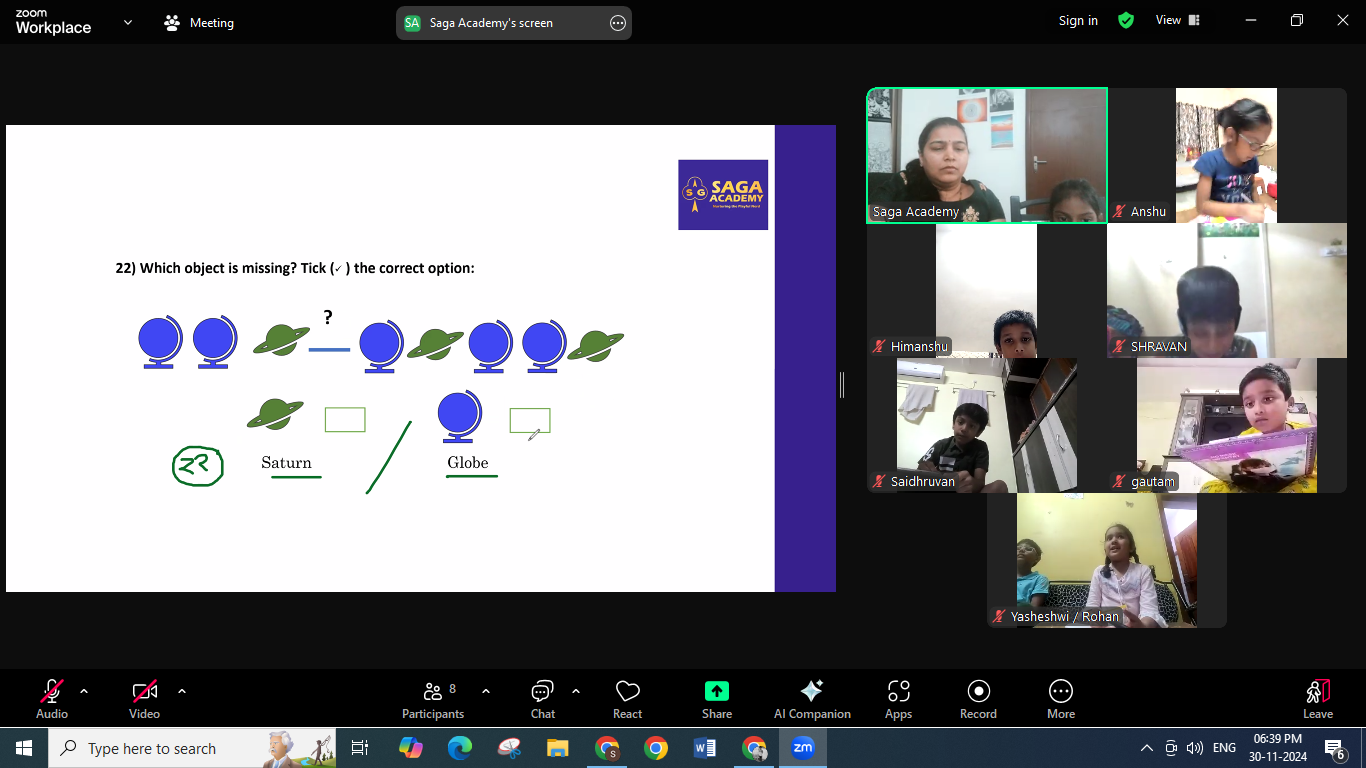This screenshot has height=768, width=1366.
Task: Open the plain Google Chrome taskbar icon
Action: [x=656, y=748]
